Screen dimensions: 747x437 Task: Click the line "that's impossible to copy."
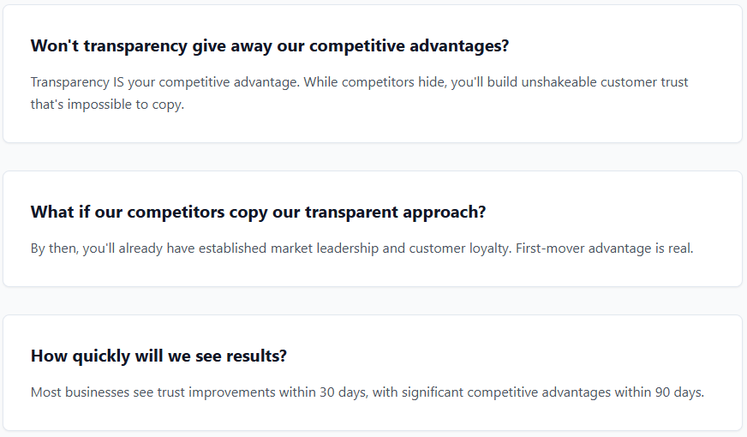click(x=107, y=104)
